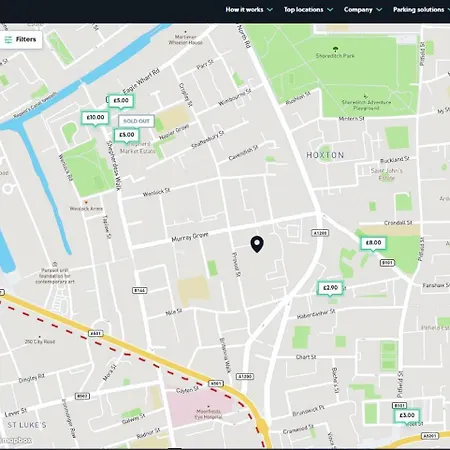Screen dimensions: 450x450
Task: Click the SOLD OUT parking marker
Action: [136, 121]
